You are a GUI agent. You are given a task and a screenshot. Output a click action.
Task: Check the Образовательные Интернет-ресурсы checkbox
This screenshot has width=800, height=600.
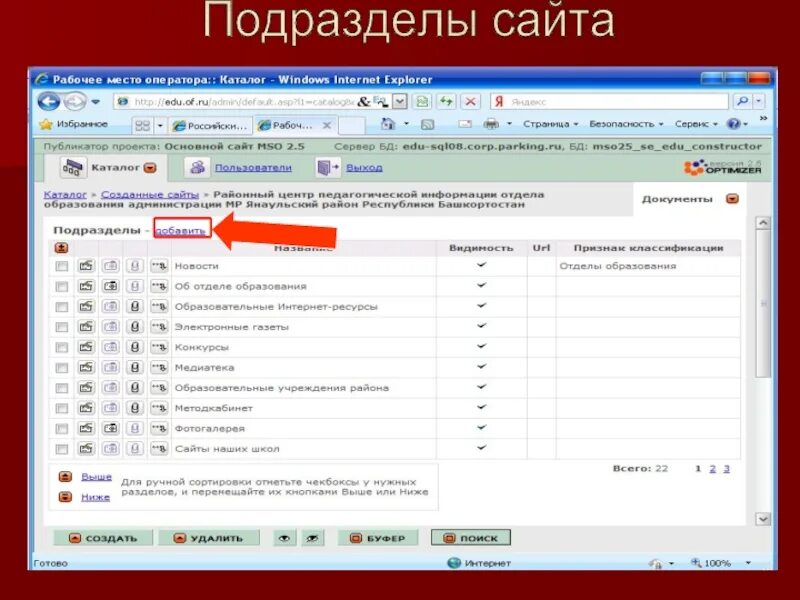(x=62, y=307)
